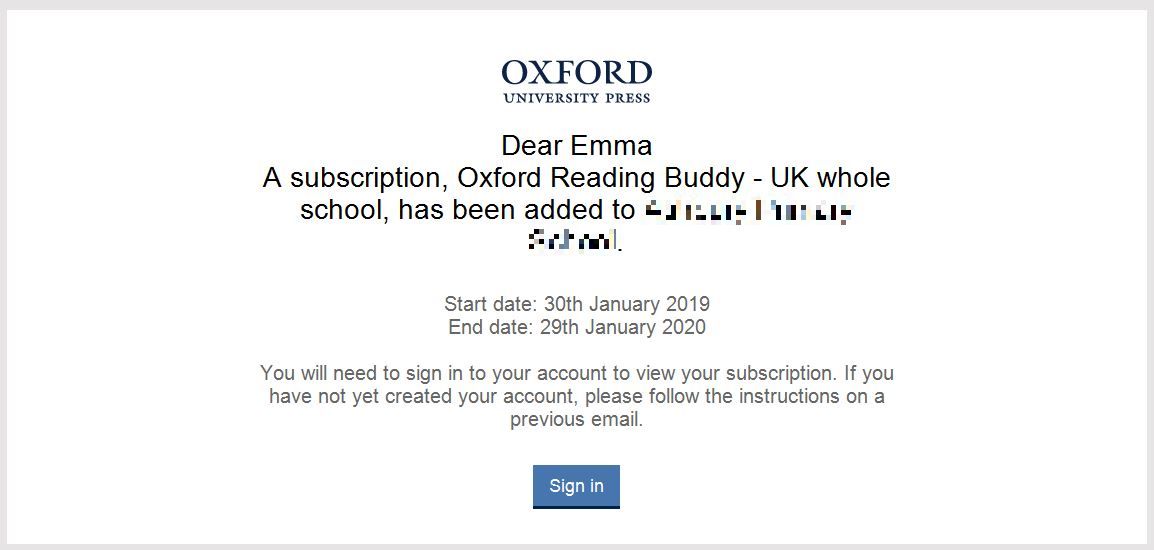Click the 30th January 2019 date
Viewport: 1154px width, 550px height.
point(627,303)
